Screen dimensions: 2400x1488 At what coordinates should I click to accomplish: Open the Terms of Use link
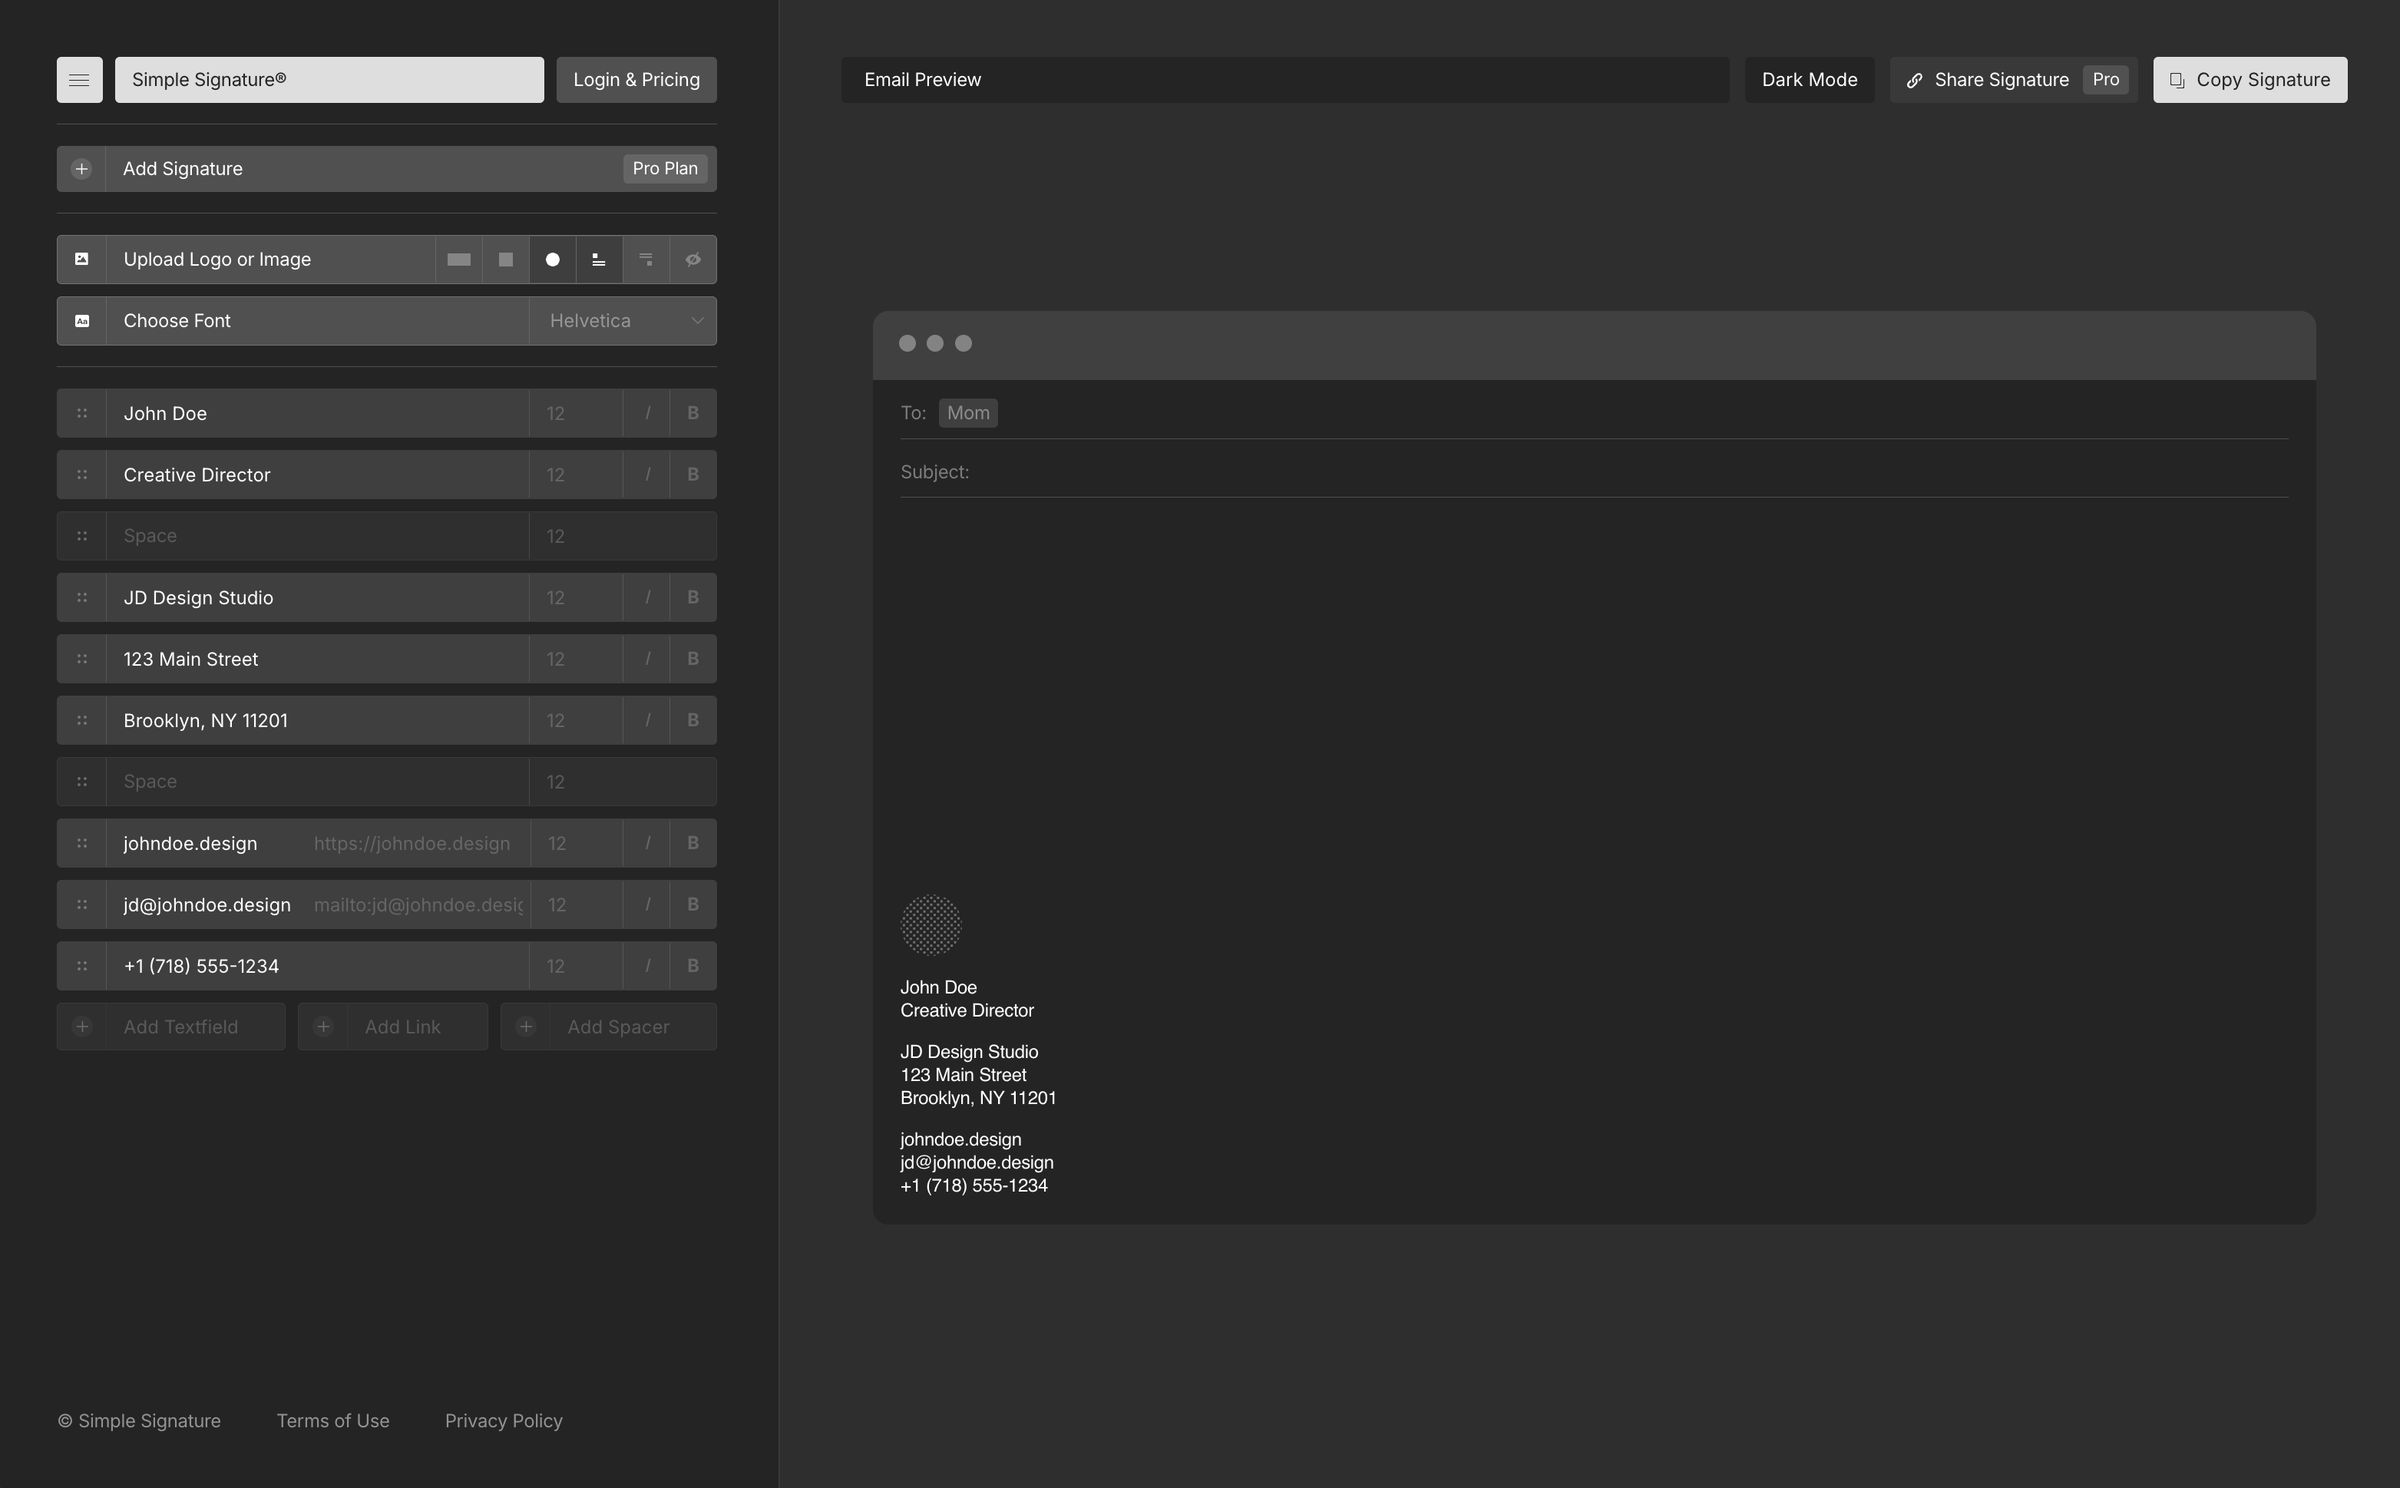pos(333,1421)
